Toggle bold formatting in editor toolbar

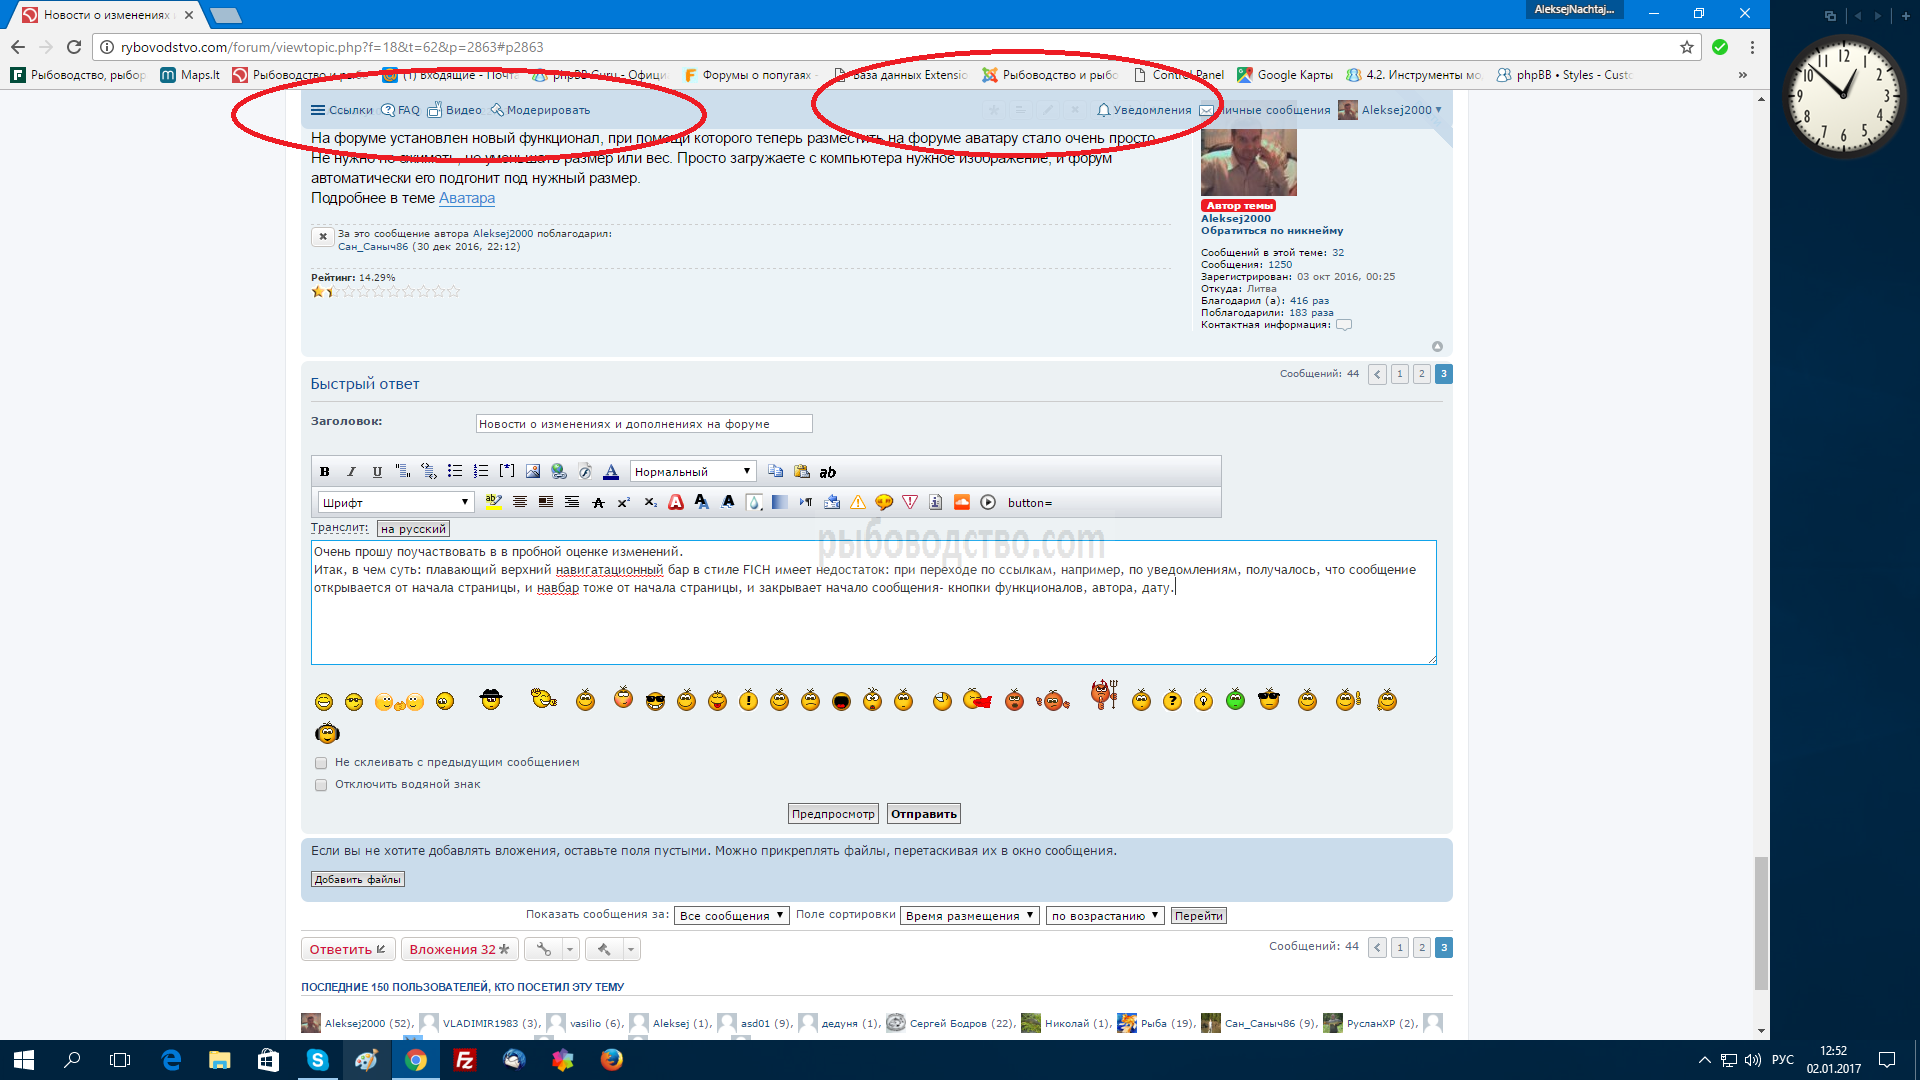coord(324,472)
